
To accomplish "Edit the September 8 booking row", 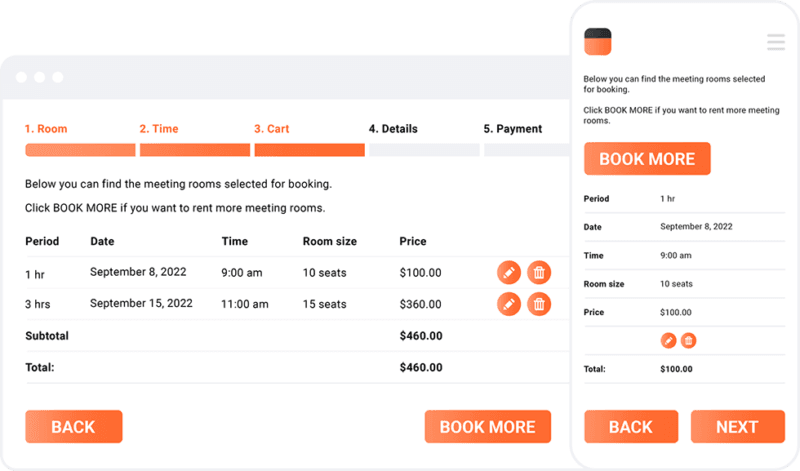I will pos(509,272).
